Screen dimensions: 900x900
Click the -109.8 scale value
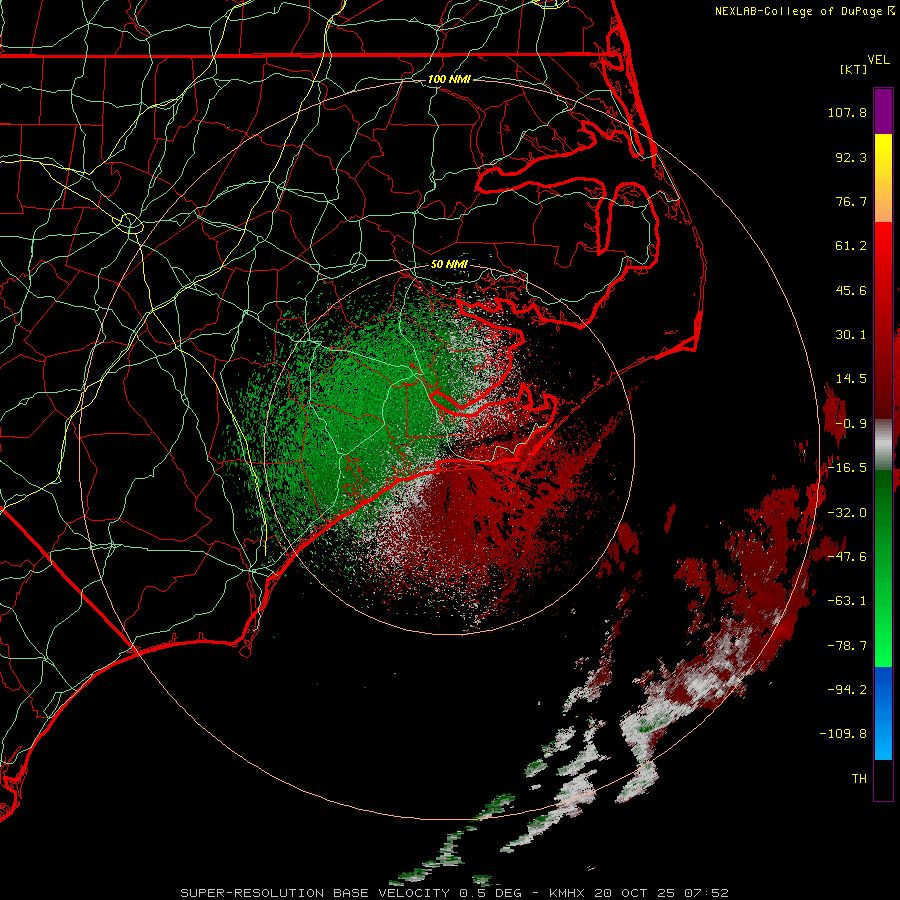point(843,734)
